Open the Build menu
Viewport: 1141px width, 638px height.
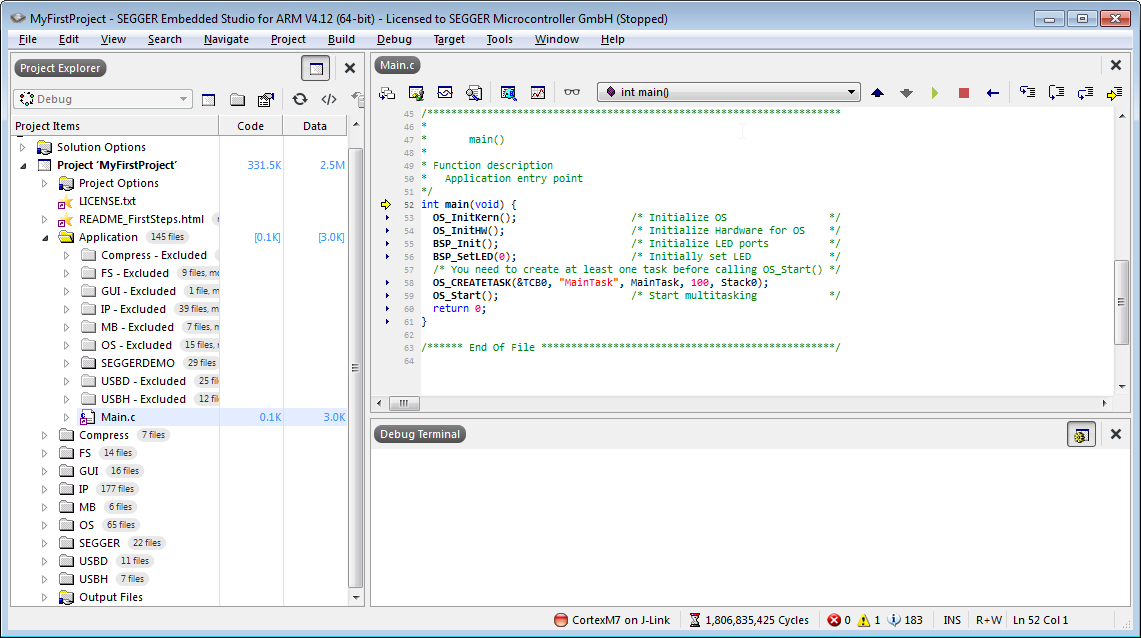341,39
